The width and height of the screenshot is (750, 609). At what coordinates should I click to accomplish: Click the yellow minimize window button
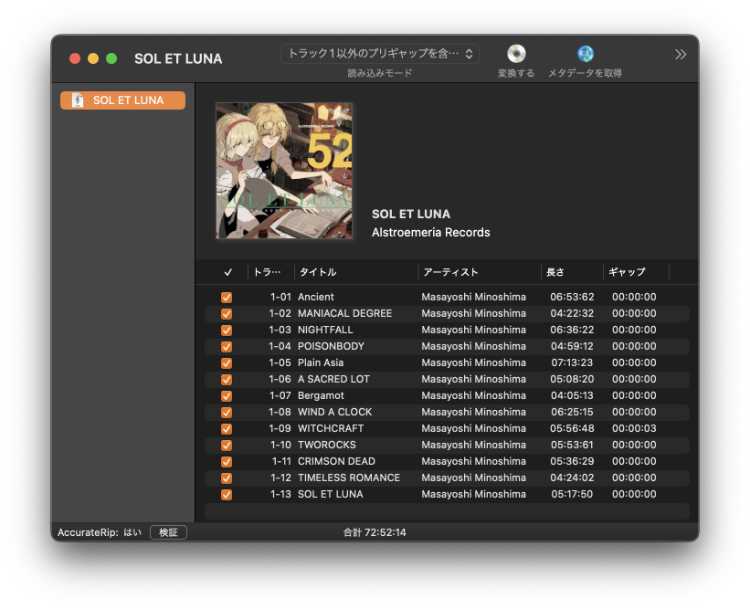(x=93, y=58)
